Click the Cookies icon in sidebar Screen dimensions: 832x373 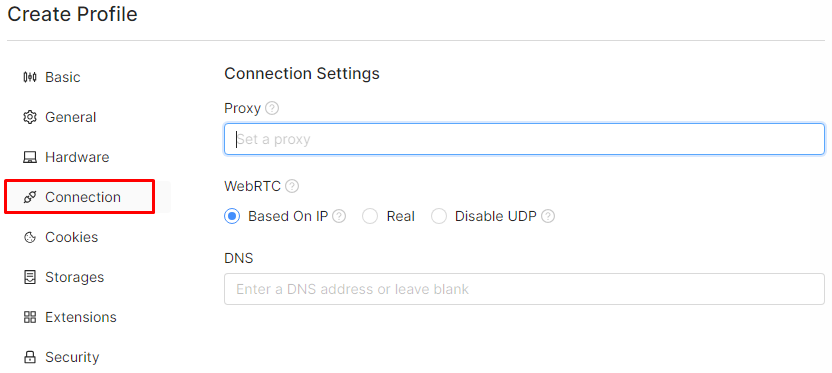pyautogui.click(x=30, y=237)
